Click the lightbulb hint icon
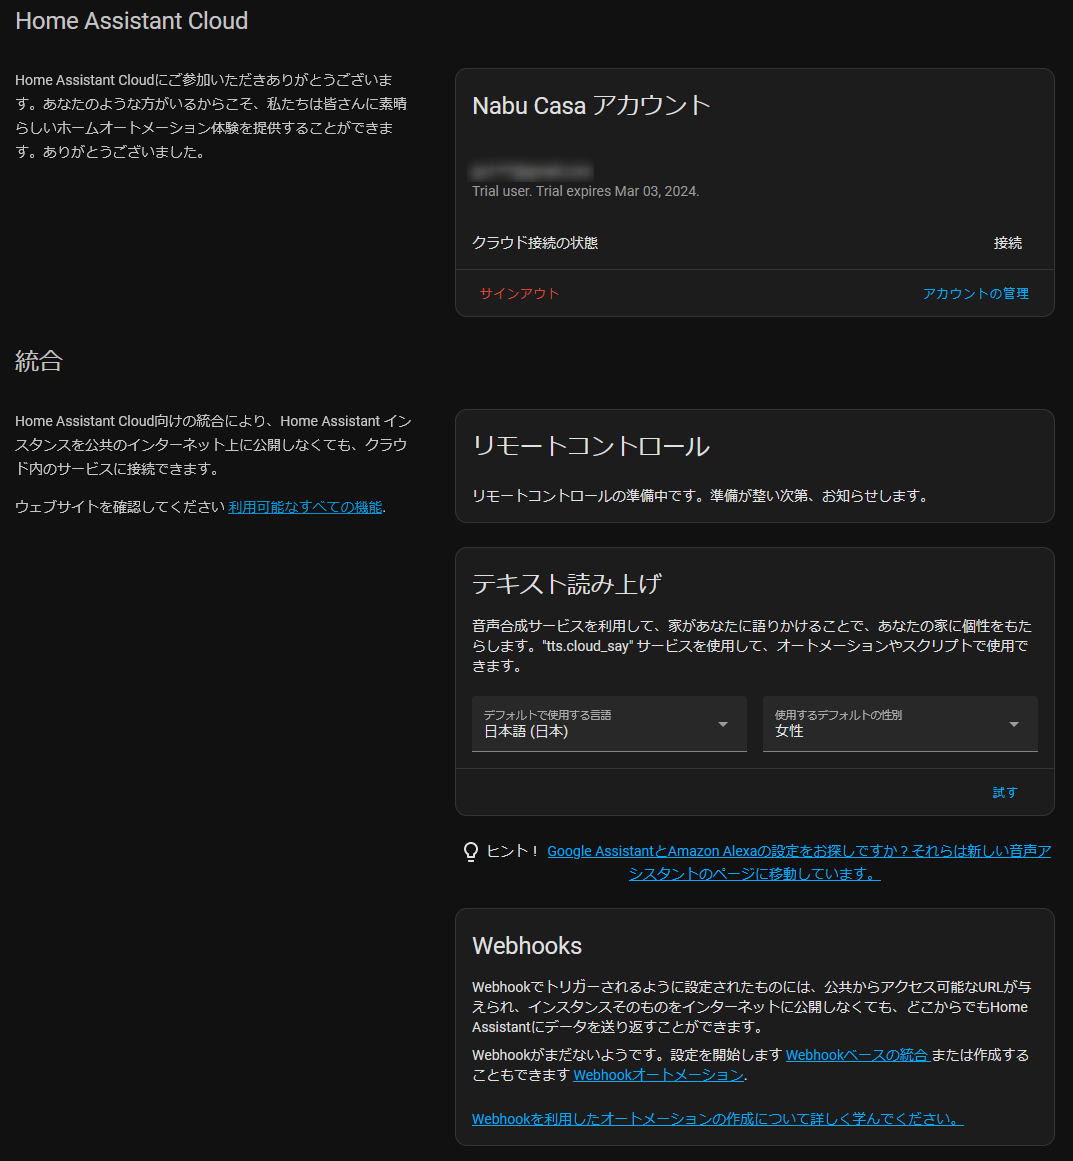This screenshot has height=1161, width=1073. 471,852
